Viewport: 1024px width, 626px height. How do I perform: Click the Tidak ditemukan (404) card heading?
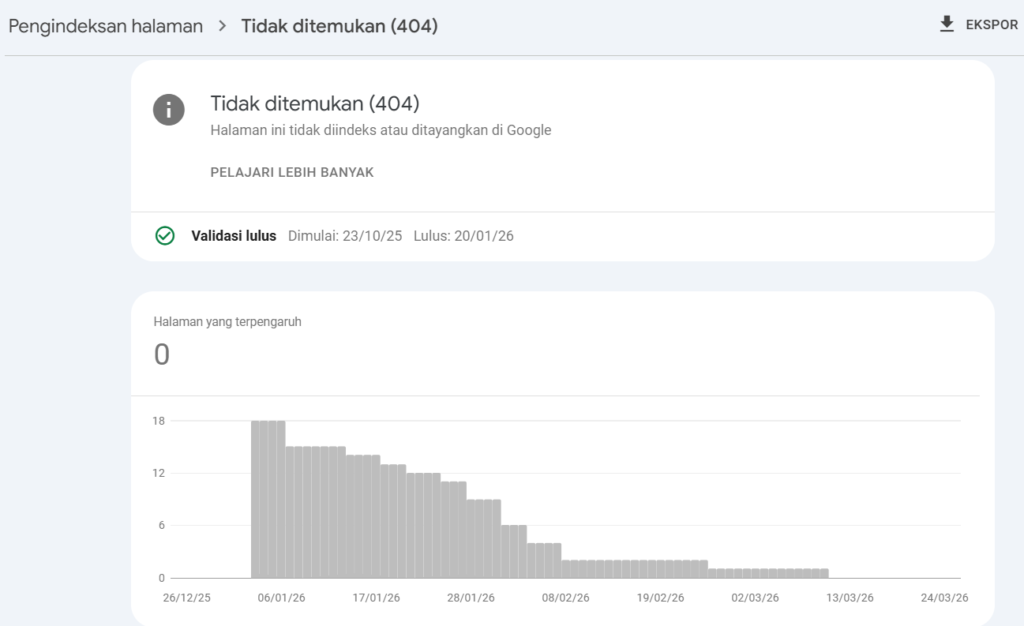click(x=315, y=103)
